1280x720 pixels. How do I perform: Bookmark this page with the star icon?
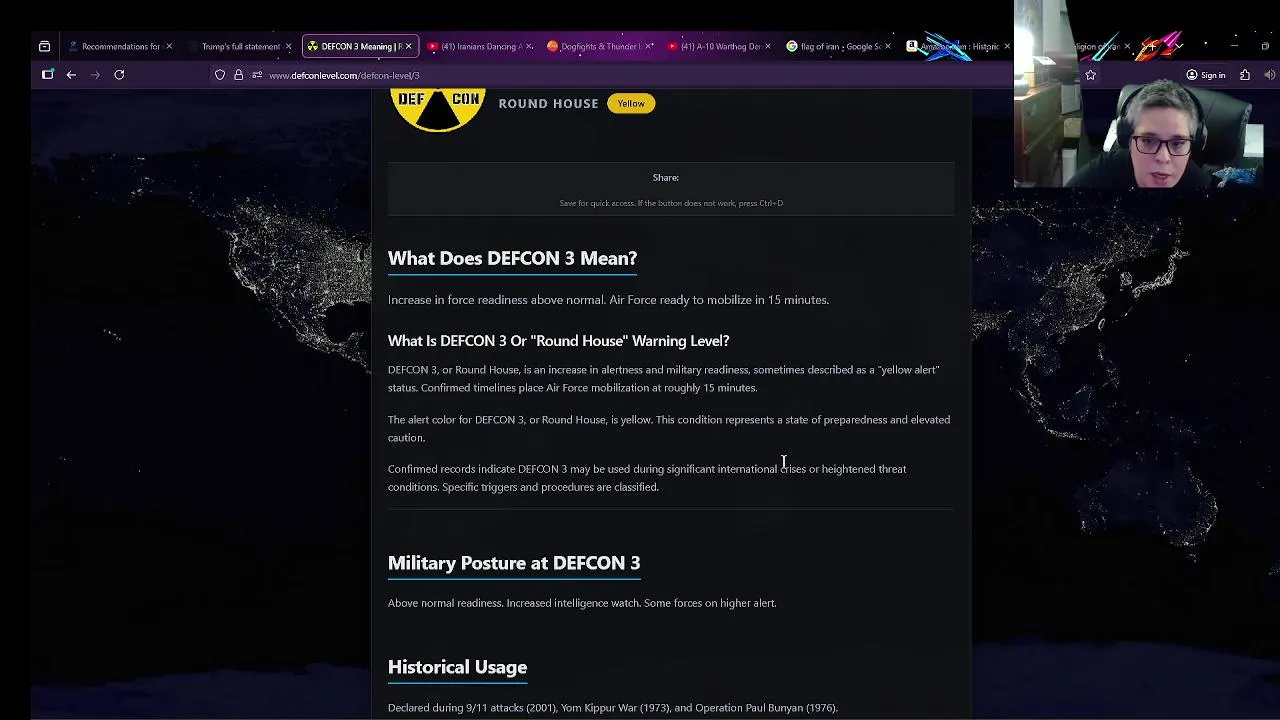point(1090,75)
